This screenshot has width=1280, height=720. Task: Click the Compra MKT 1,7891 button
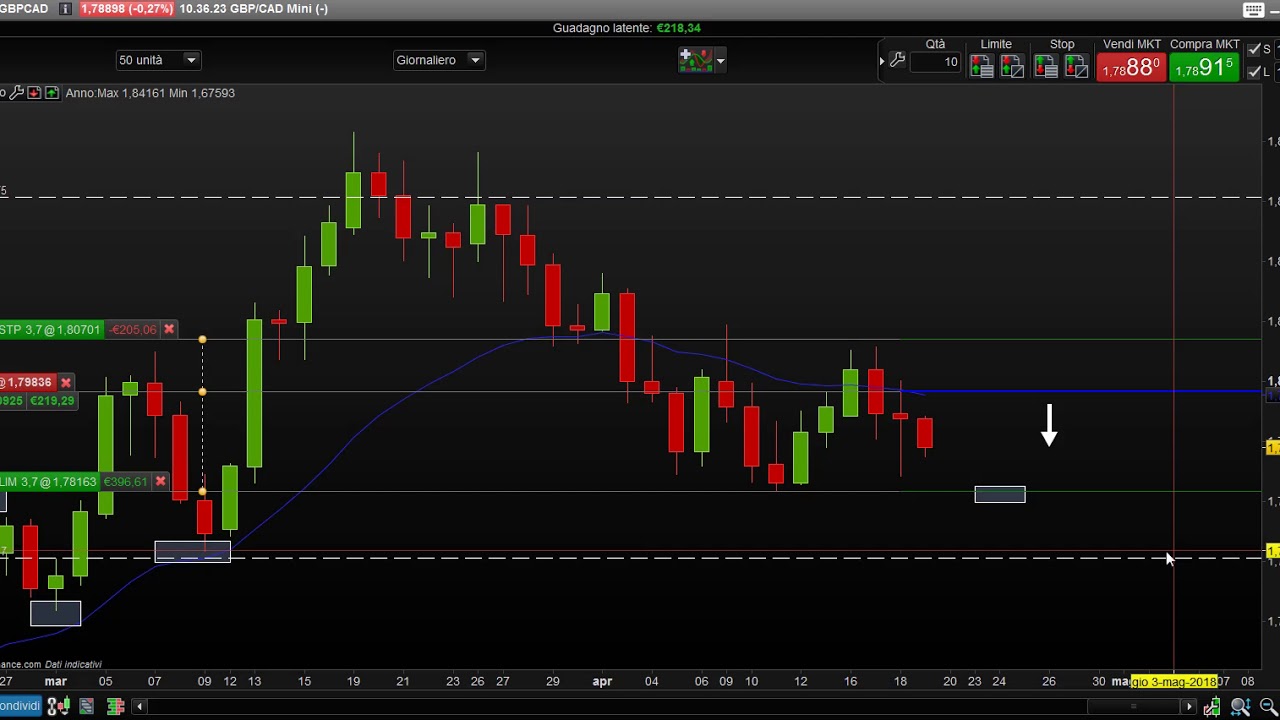coord(1205,67)
